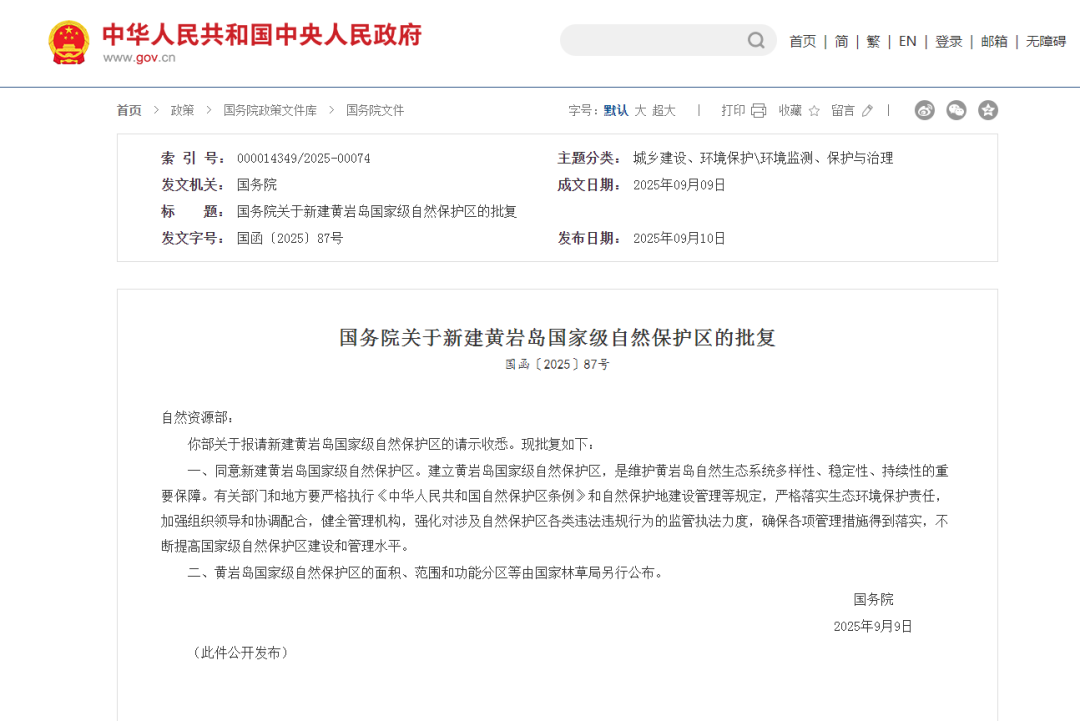Click the www.gov.cn address text
1080x721 pixels.
(139, 58)
